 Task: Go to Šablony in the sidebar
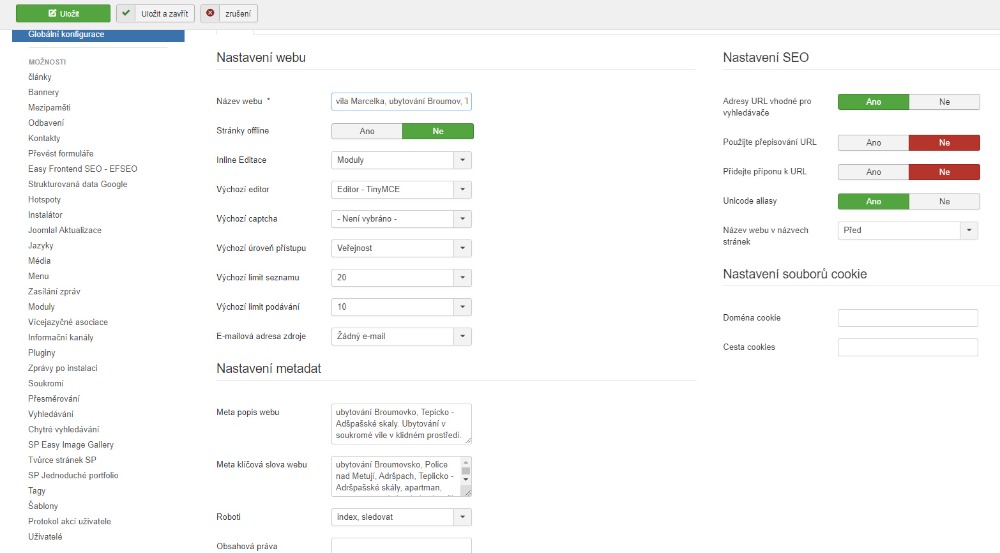tap(43, 506)
